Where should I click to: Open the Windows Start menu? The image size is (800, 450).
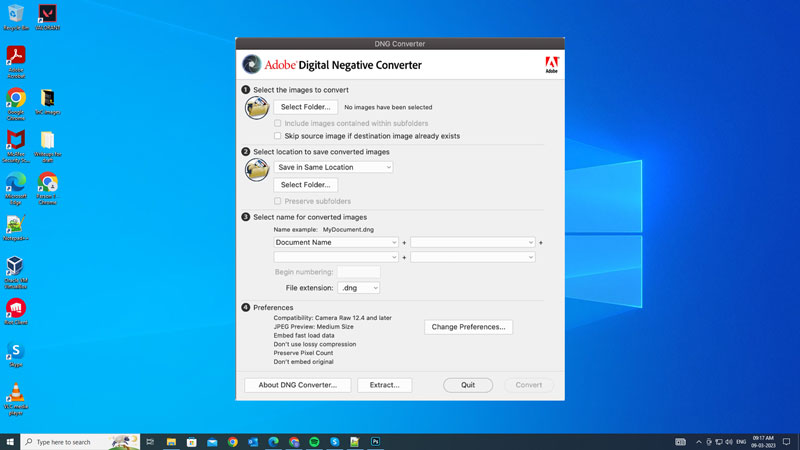[x=10, y=442]
